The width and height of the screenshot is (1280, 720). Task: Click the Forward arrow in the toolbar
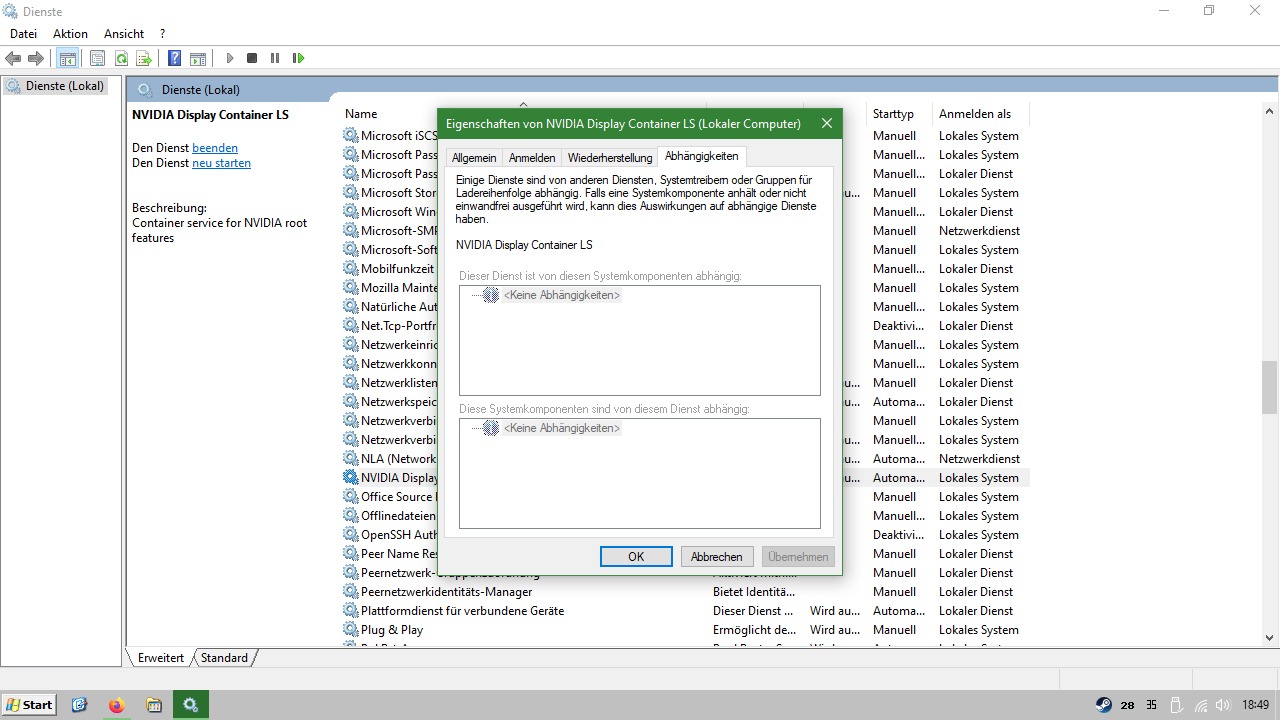pos(36,59)
